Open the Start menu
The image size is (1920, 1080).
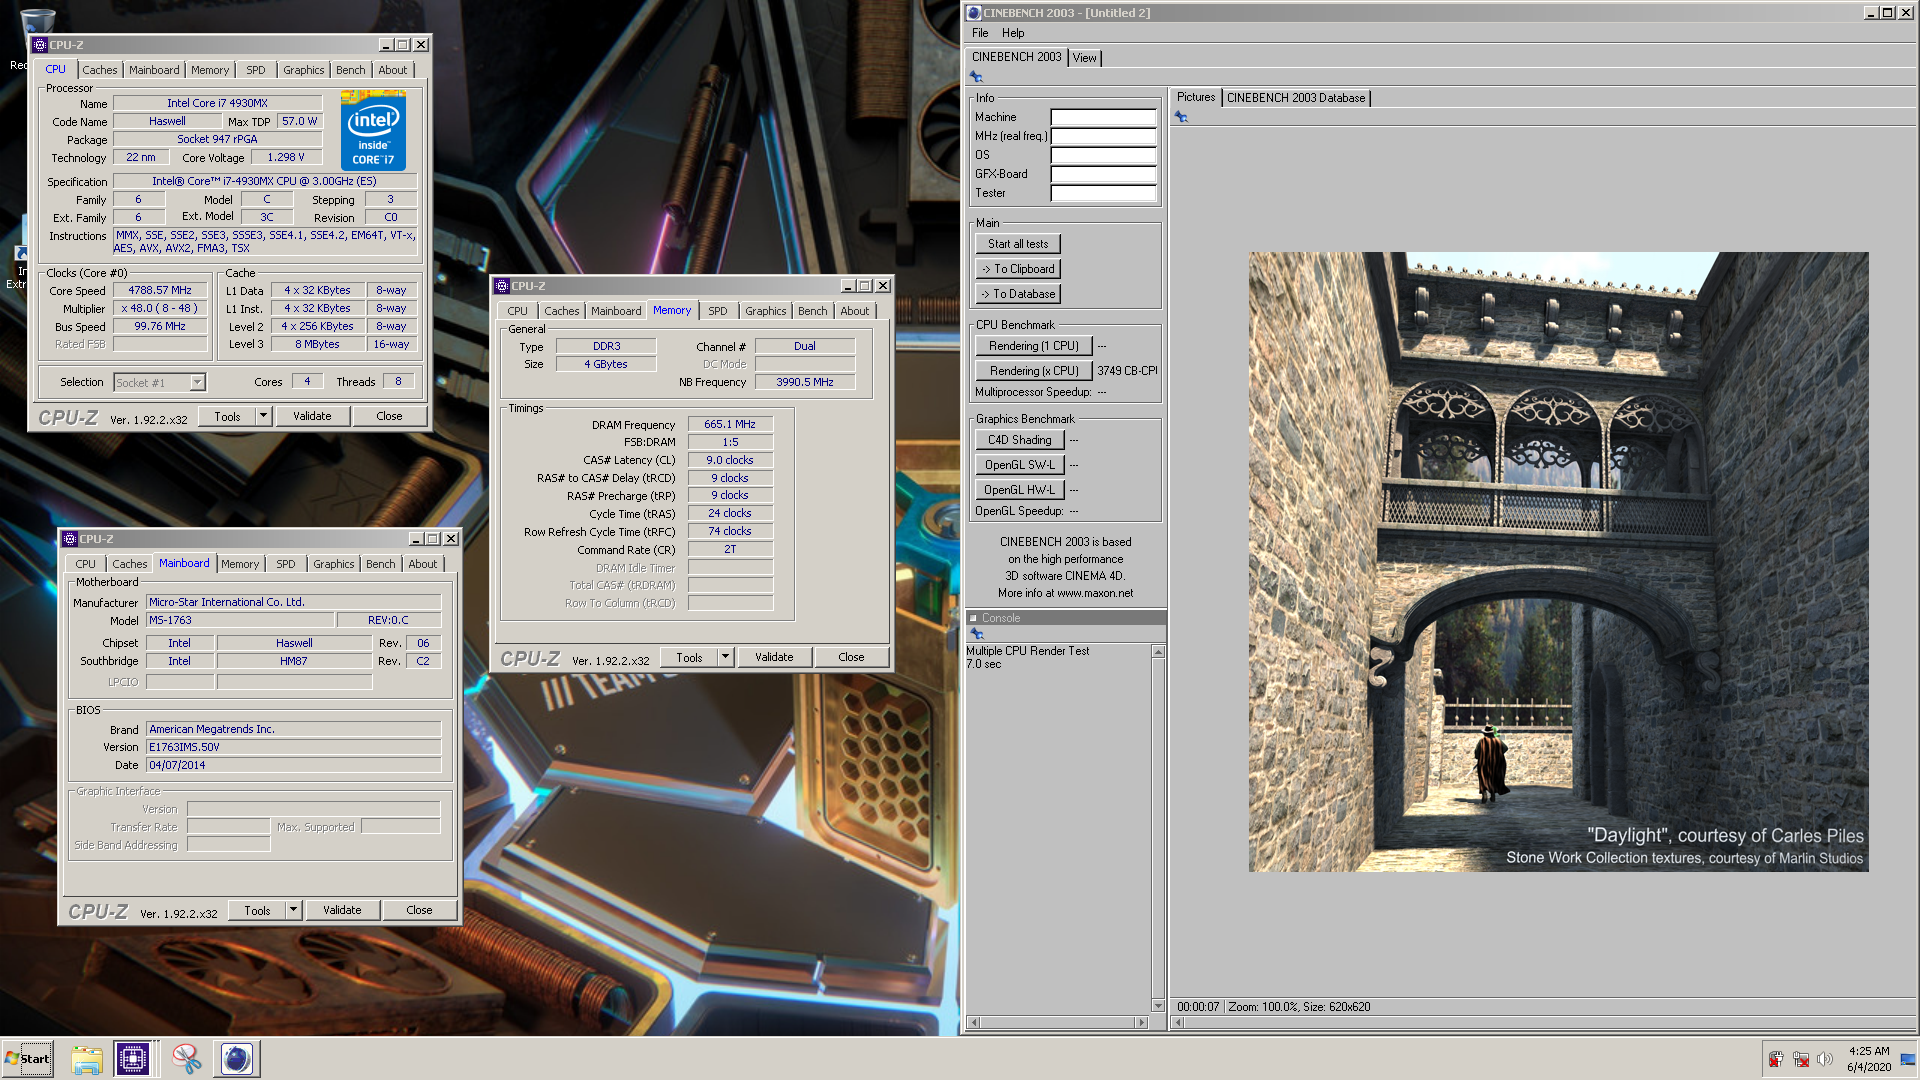coord(27,1058)
